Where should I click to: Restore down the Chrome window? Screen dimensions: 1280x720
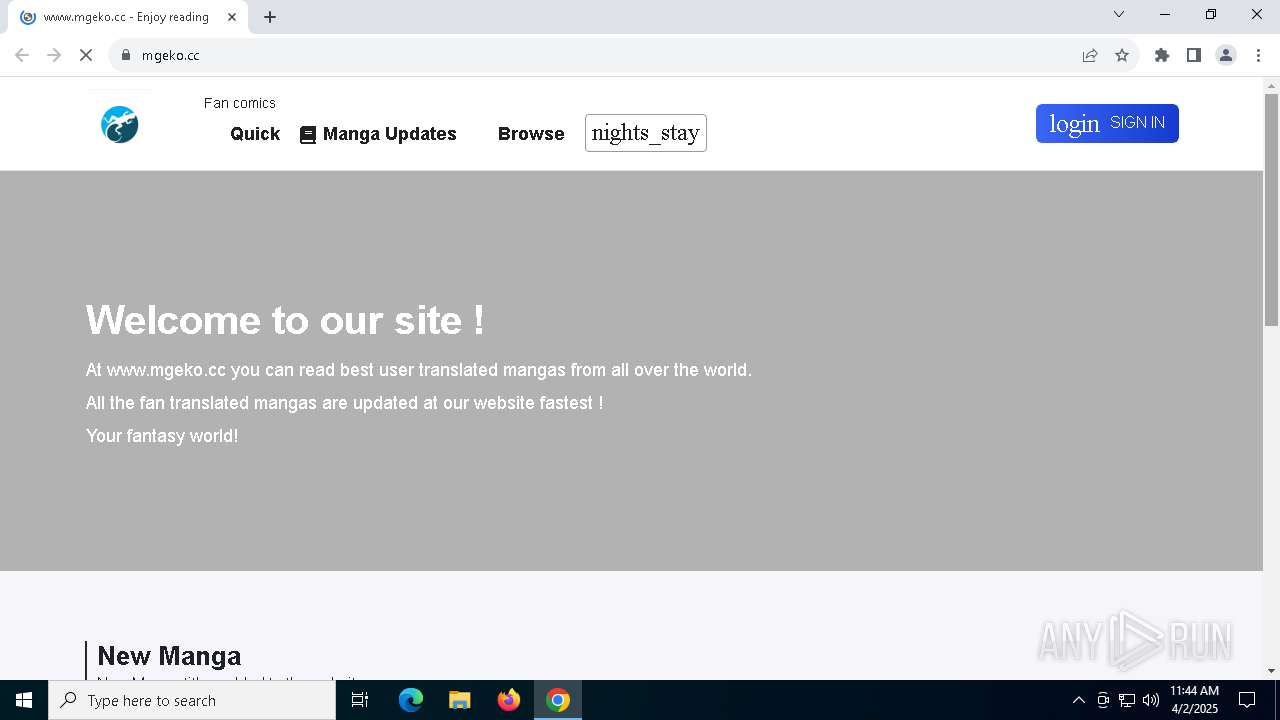1211,14
